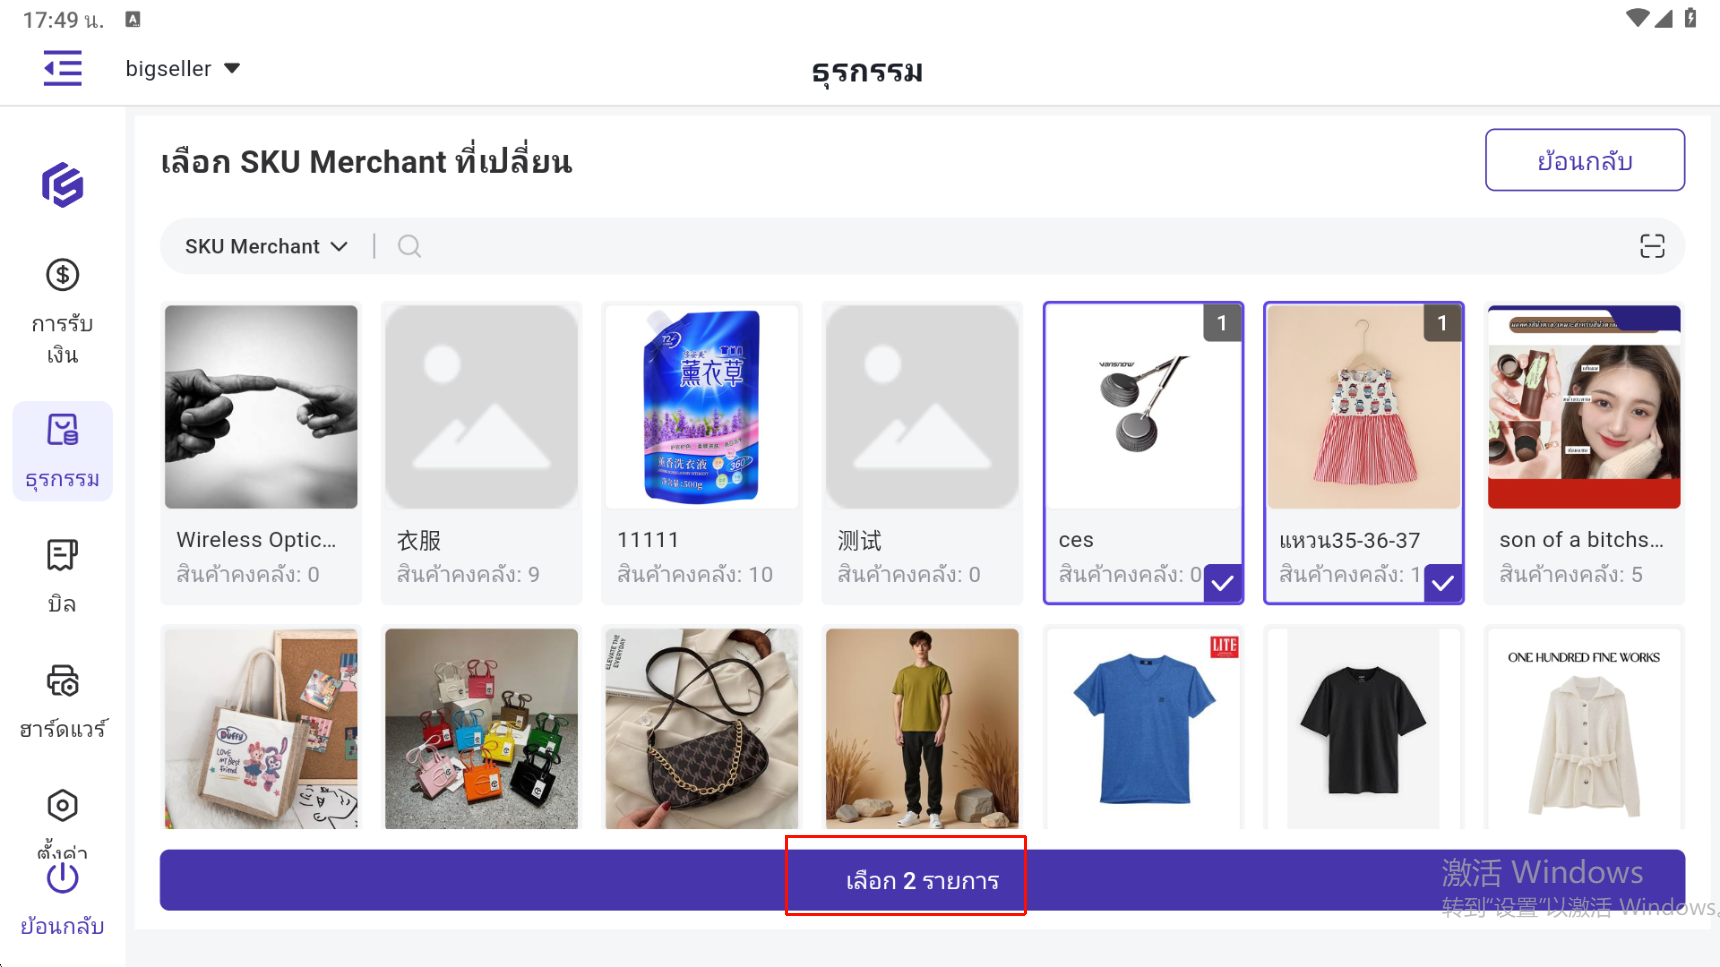This screenshot has width=1720, height=967.
Task: Collapse the sidebar menu icon
Action: click(x=62, y=69)
